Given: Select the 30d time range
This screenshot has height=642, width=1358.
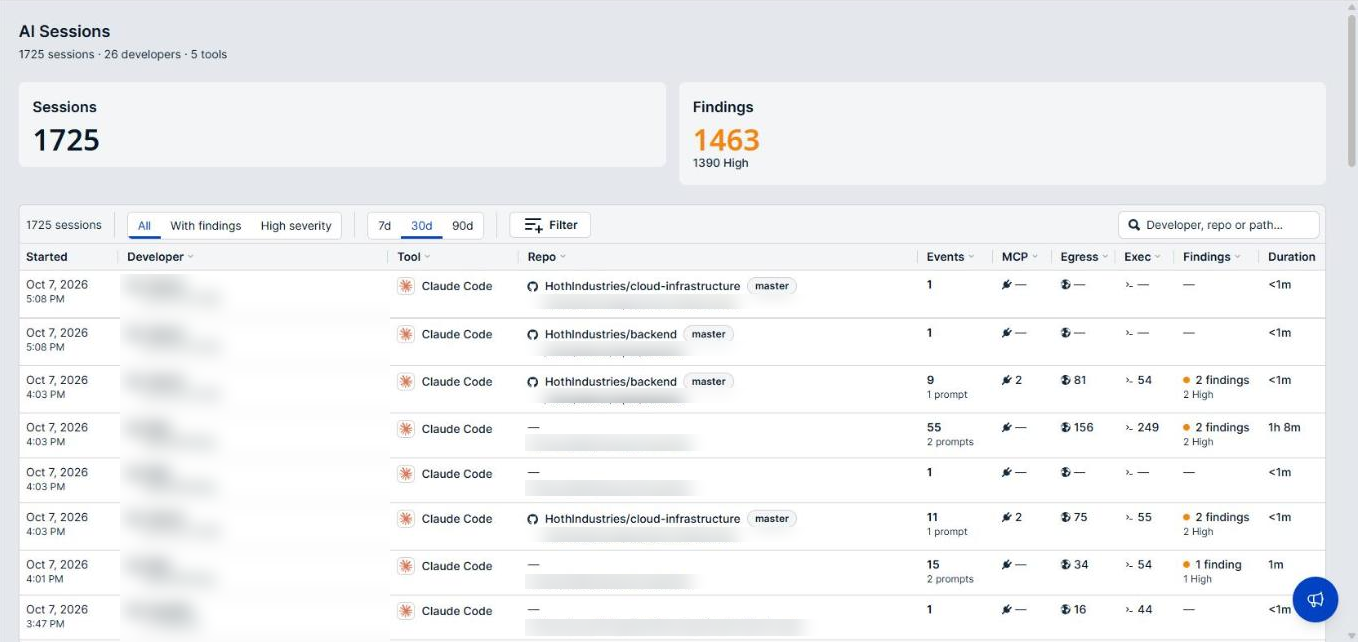Looking at the screenshot, I should pyautogui.click(x=422, y=226).
